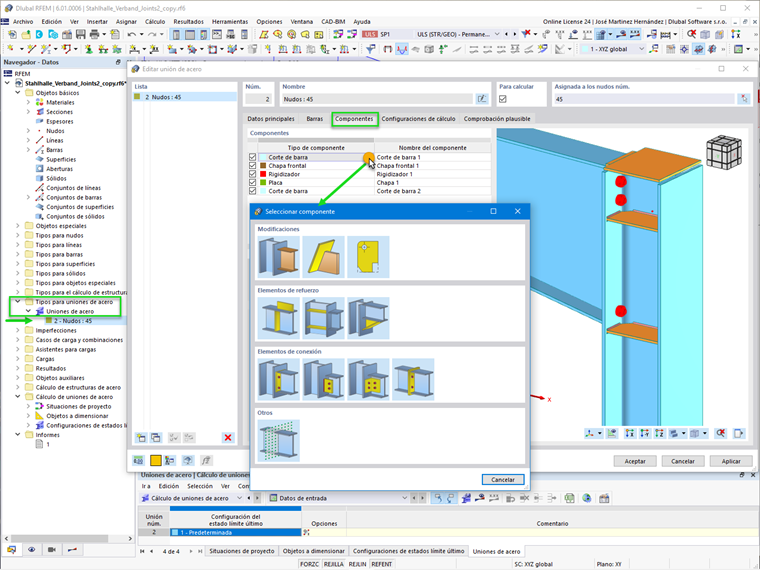
Task: Toggle checkbox for Rigidizador row
Action: 253,174
